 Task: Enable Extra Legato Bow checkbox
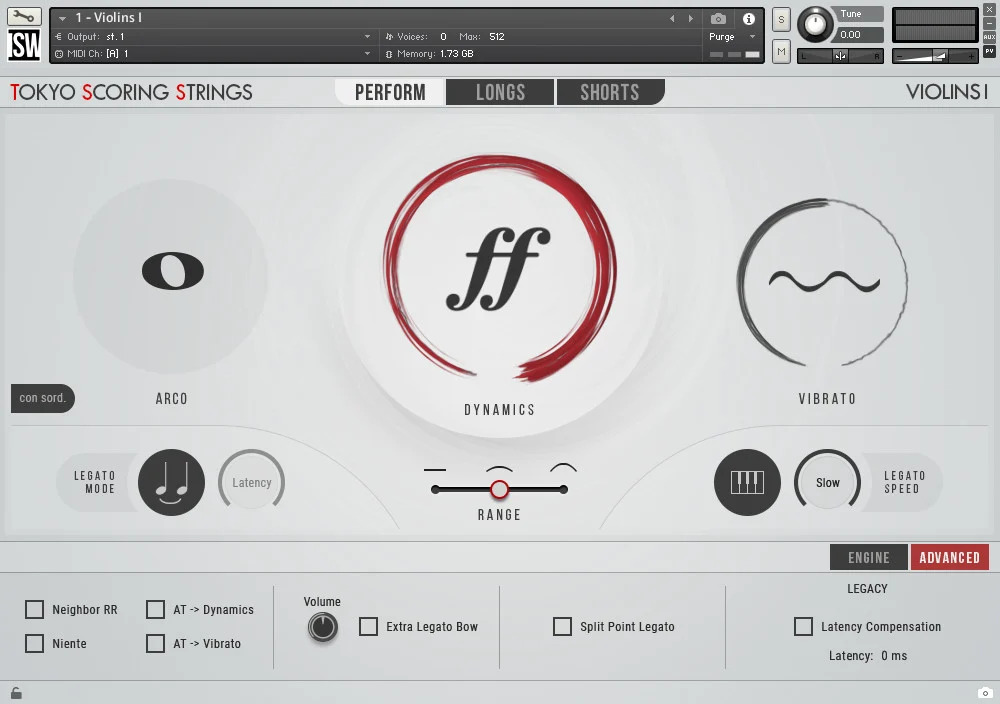(x=368, y=627)
